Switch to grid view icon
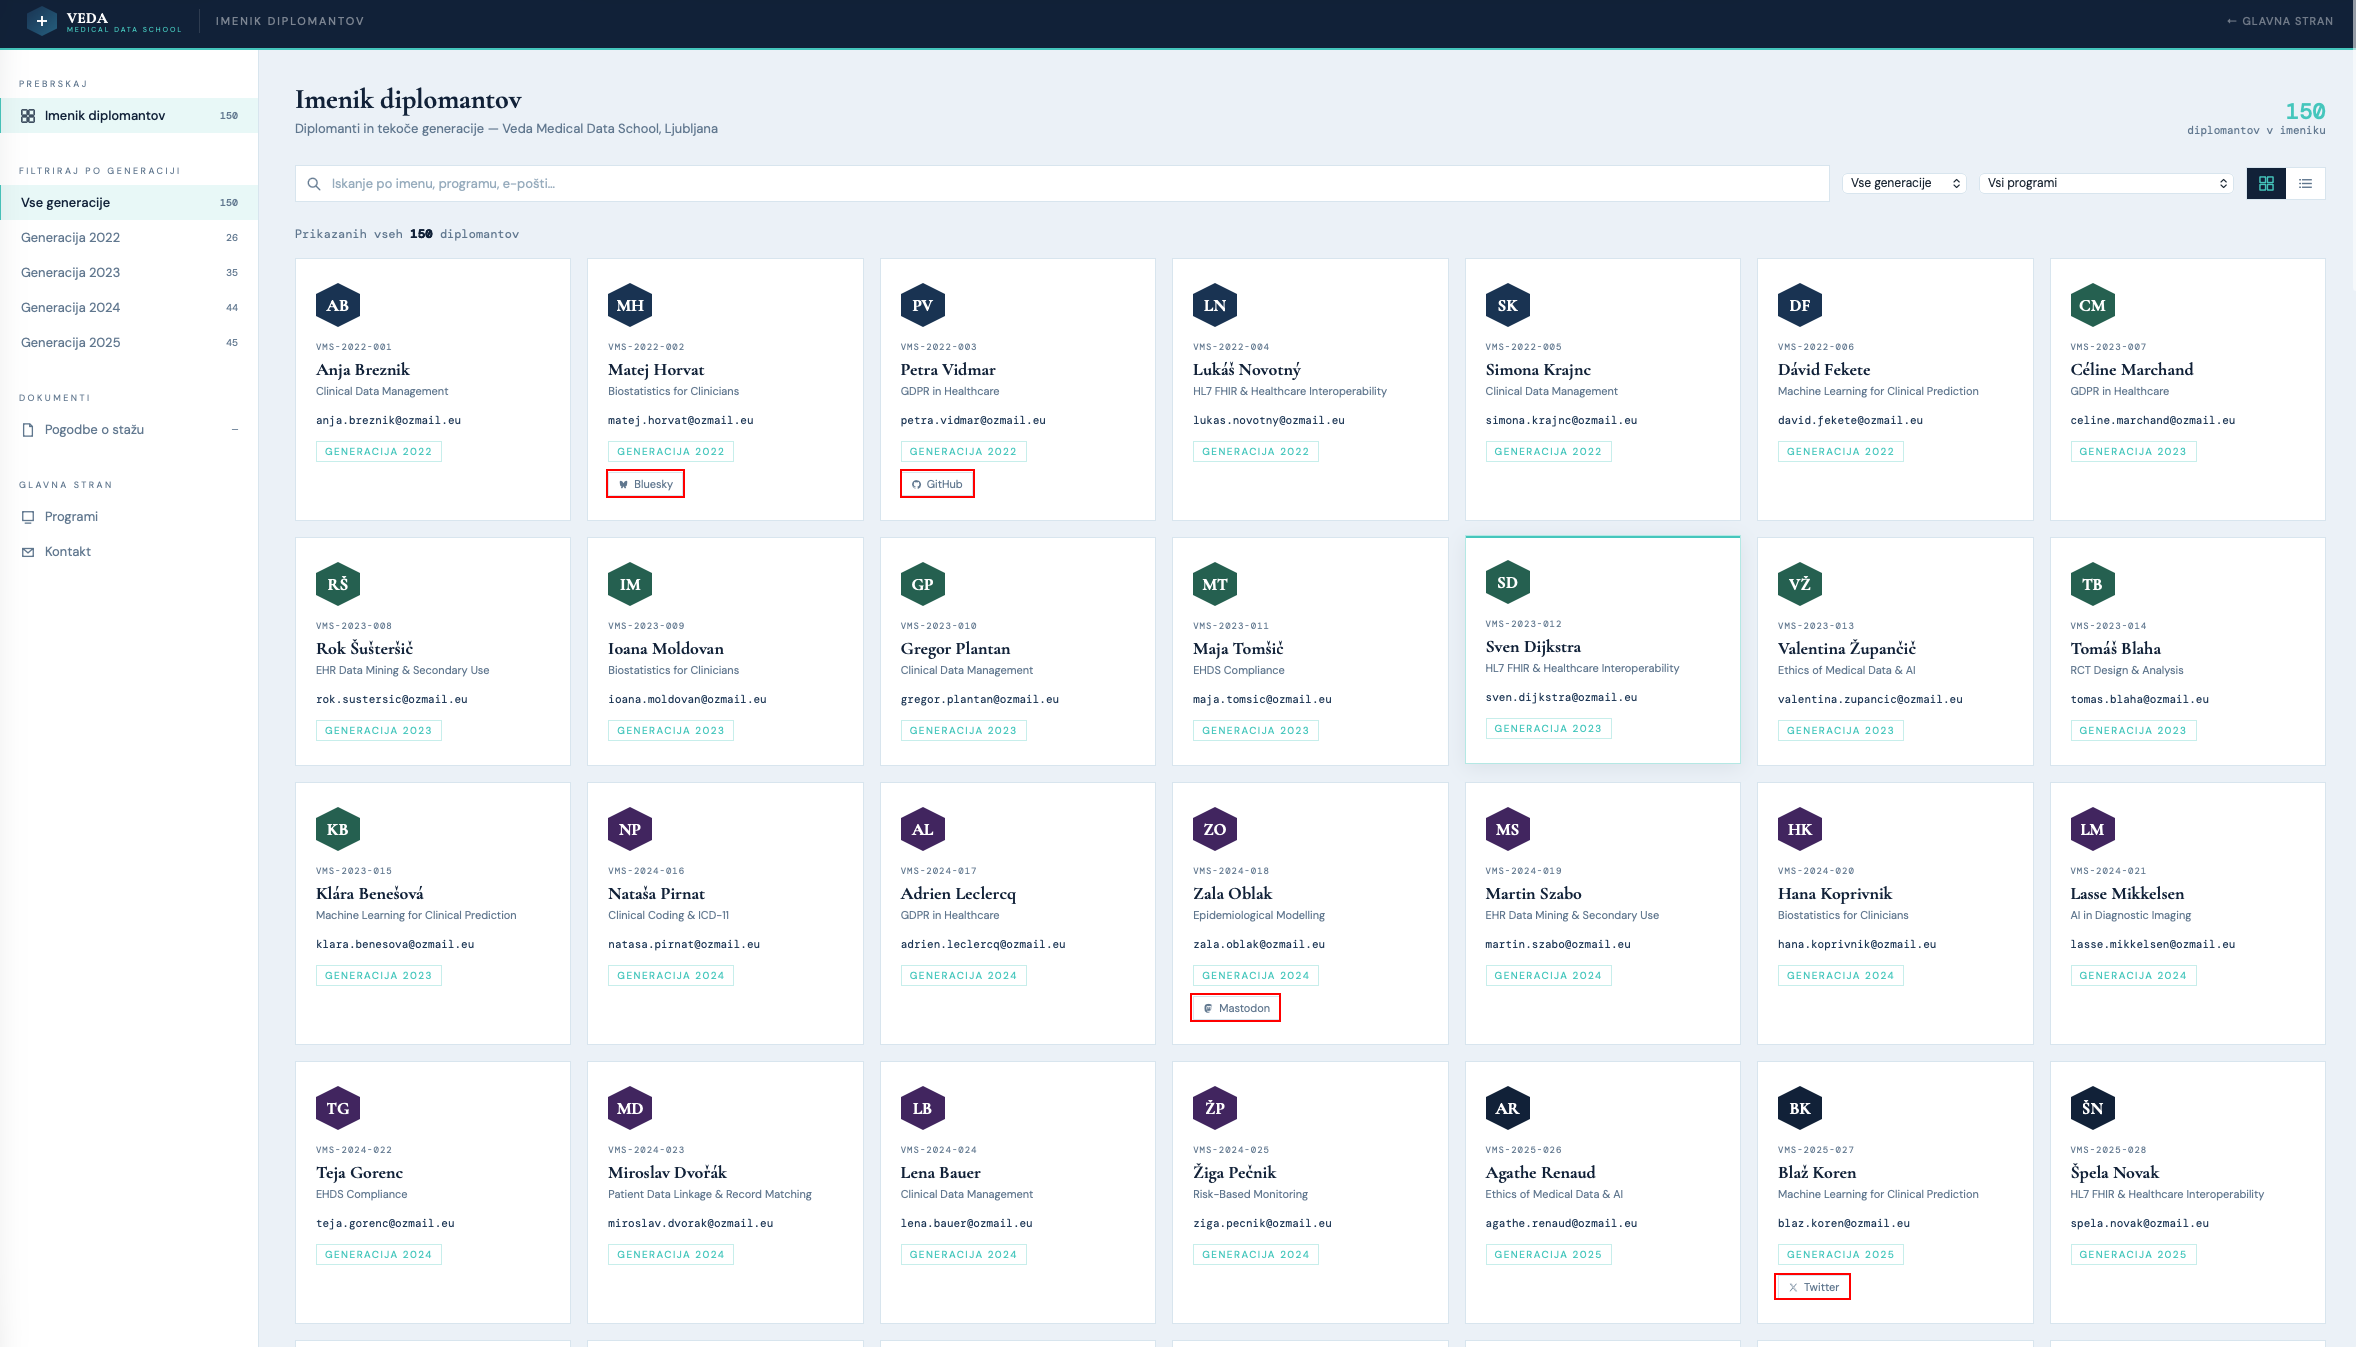 2266,183
